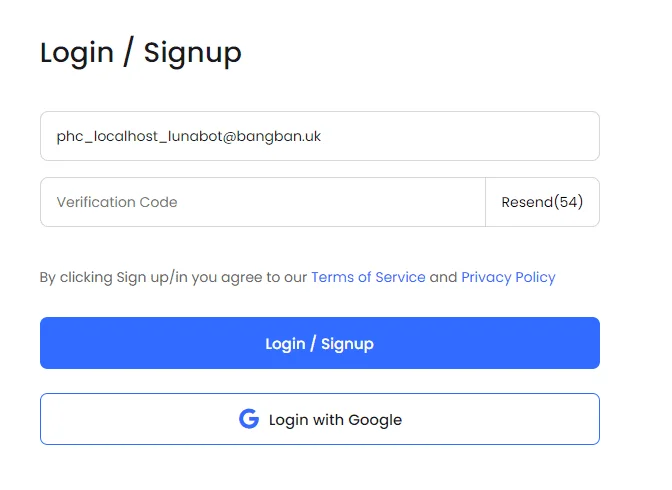The image size is (672, 490).
Task: Submit with the blue Login / Signup button
Action: (320, 343)
